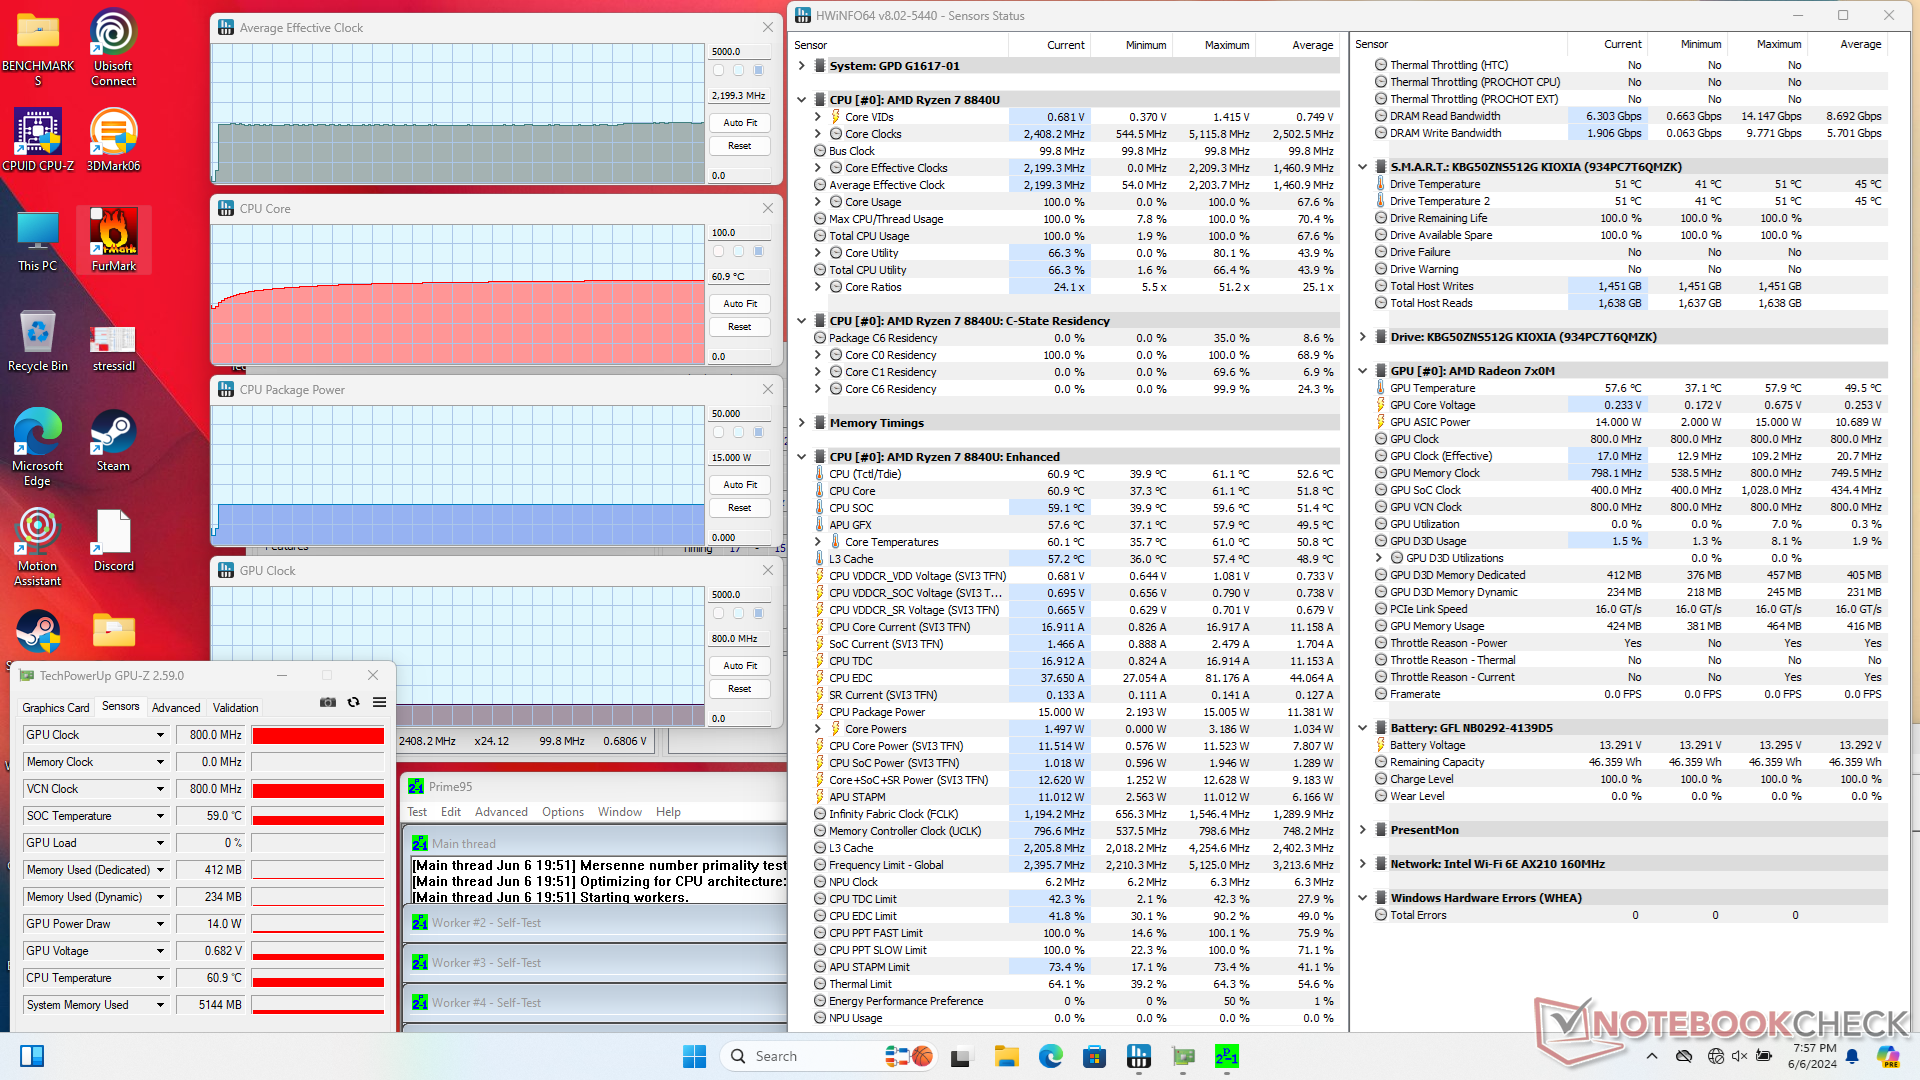Viewport: 1920px width, 1080px height.
Task: Open GPU-Z hamburger menu icon
Action: click(379, 703)
